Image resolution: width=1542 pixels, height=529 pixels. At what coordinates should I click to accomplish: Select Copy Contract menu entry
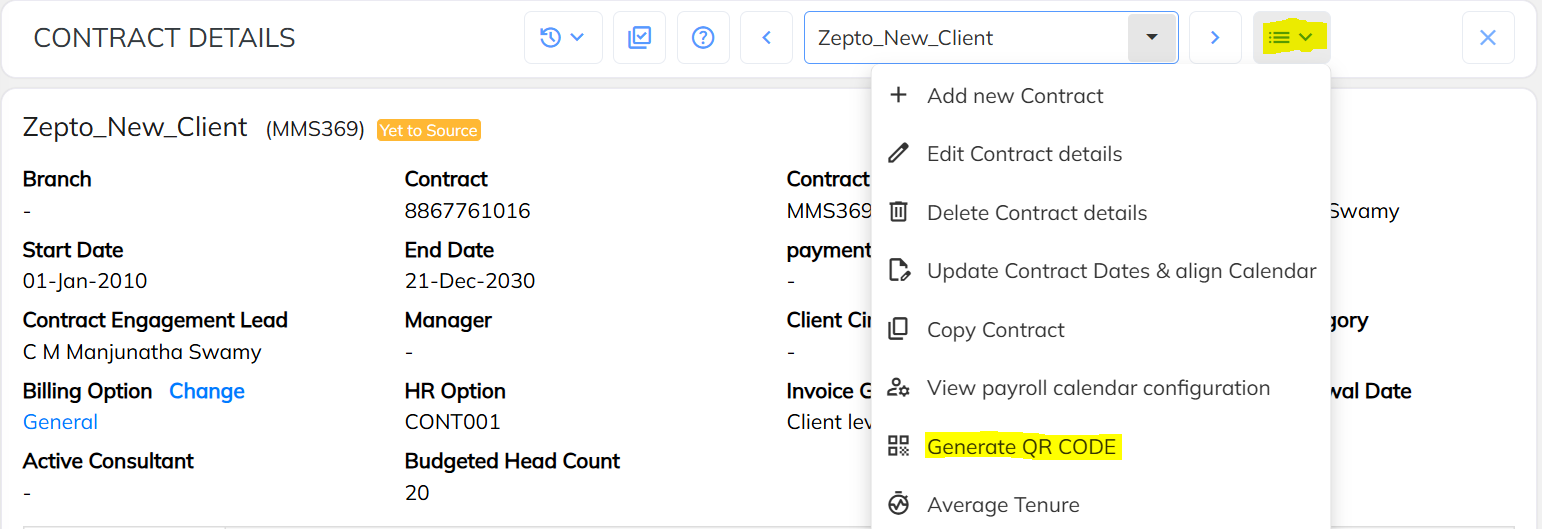[x=1101, y=330]
